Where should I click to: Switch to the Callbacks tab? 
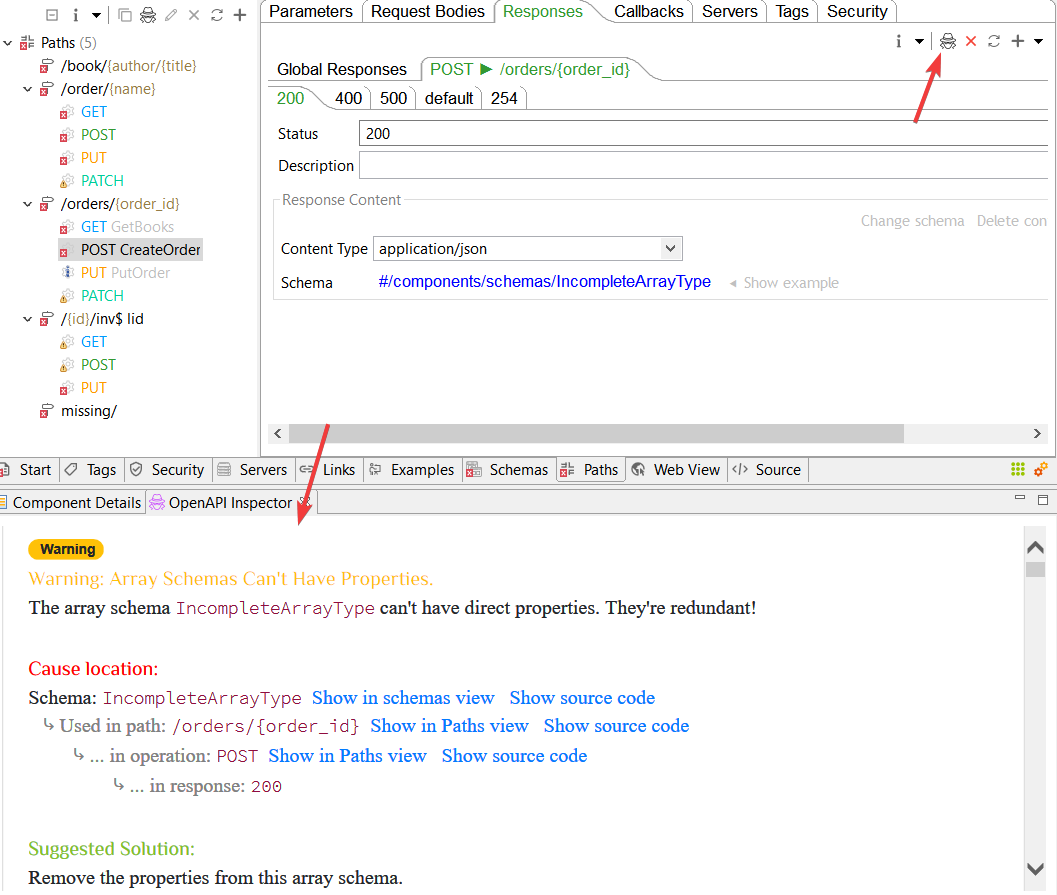(648, 12)
